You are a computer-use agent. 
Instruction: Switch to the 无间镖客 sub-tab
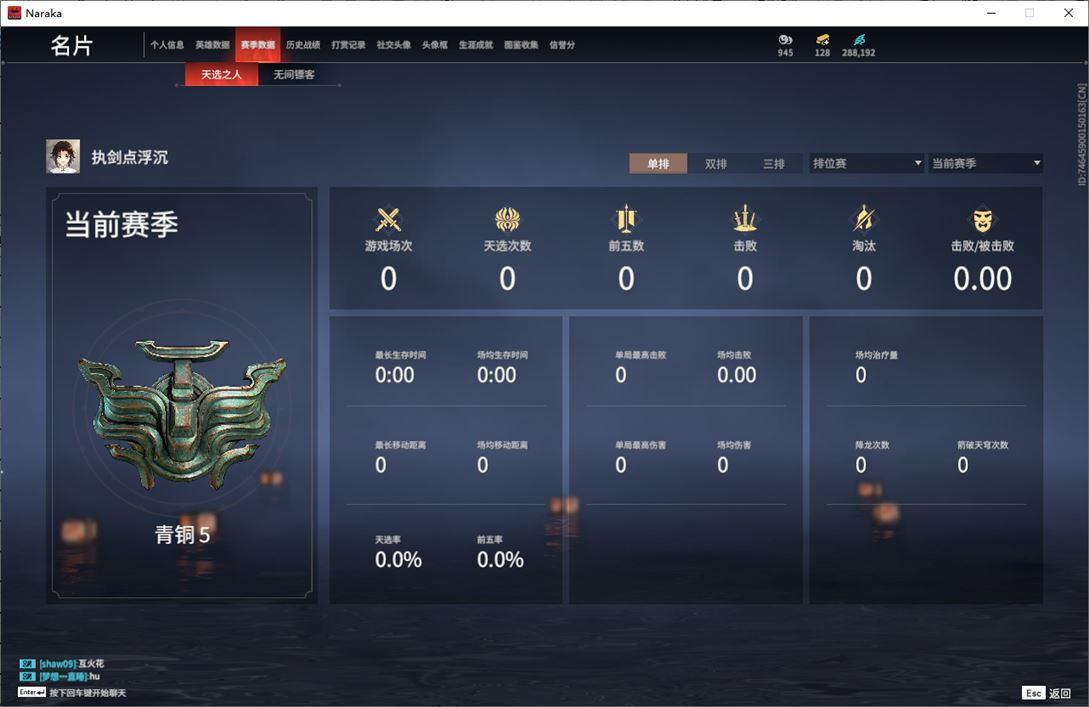pyautogui.click(x=294, y=74)
